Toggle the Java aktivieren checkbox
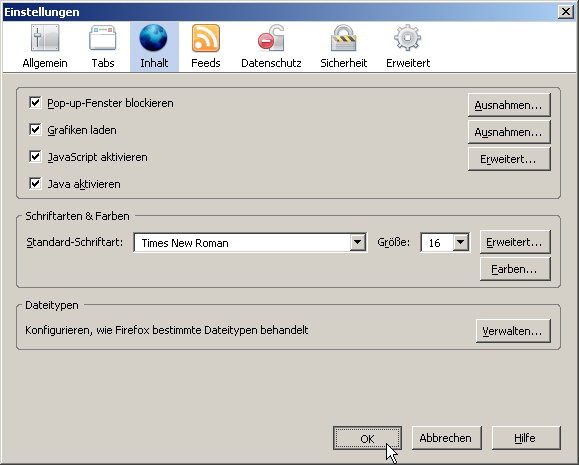This screenshot has width=579, height=465. pyautogui.click(x=35, y=184)
